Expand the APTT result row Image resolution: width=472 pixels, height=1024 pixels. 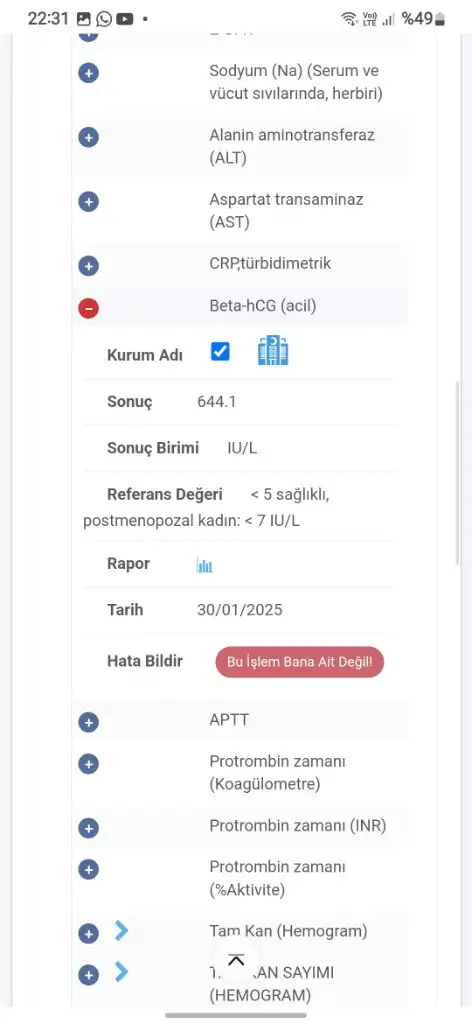[x=88, y=722]
